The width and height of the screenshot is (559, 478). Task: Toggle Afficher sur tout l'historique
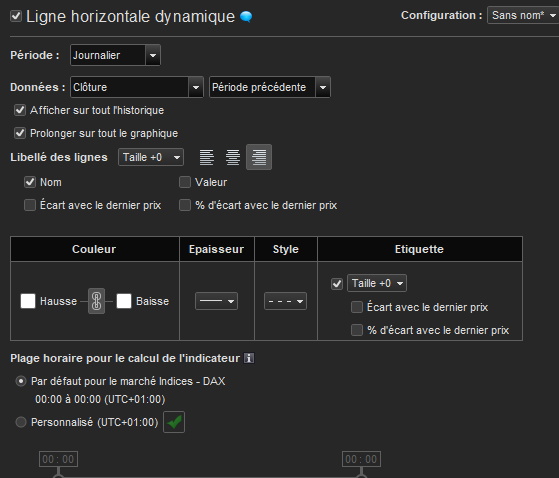[20, 110]
